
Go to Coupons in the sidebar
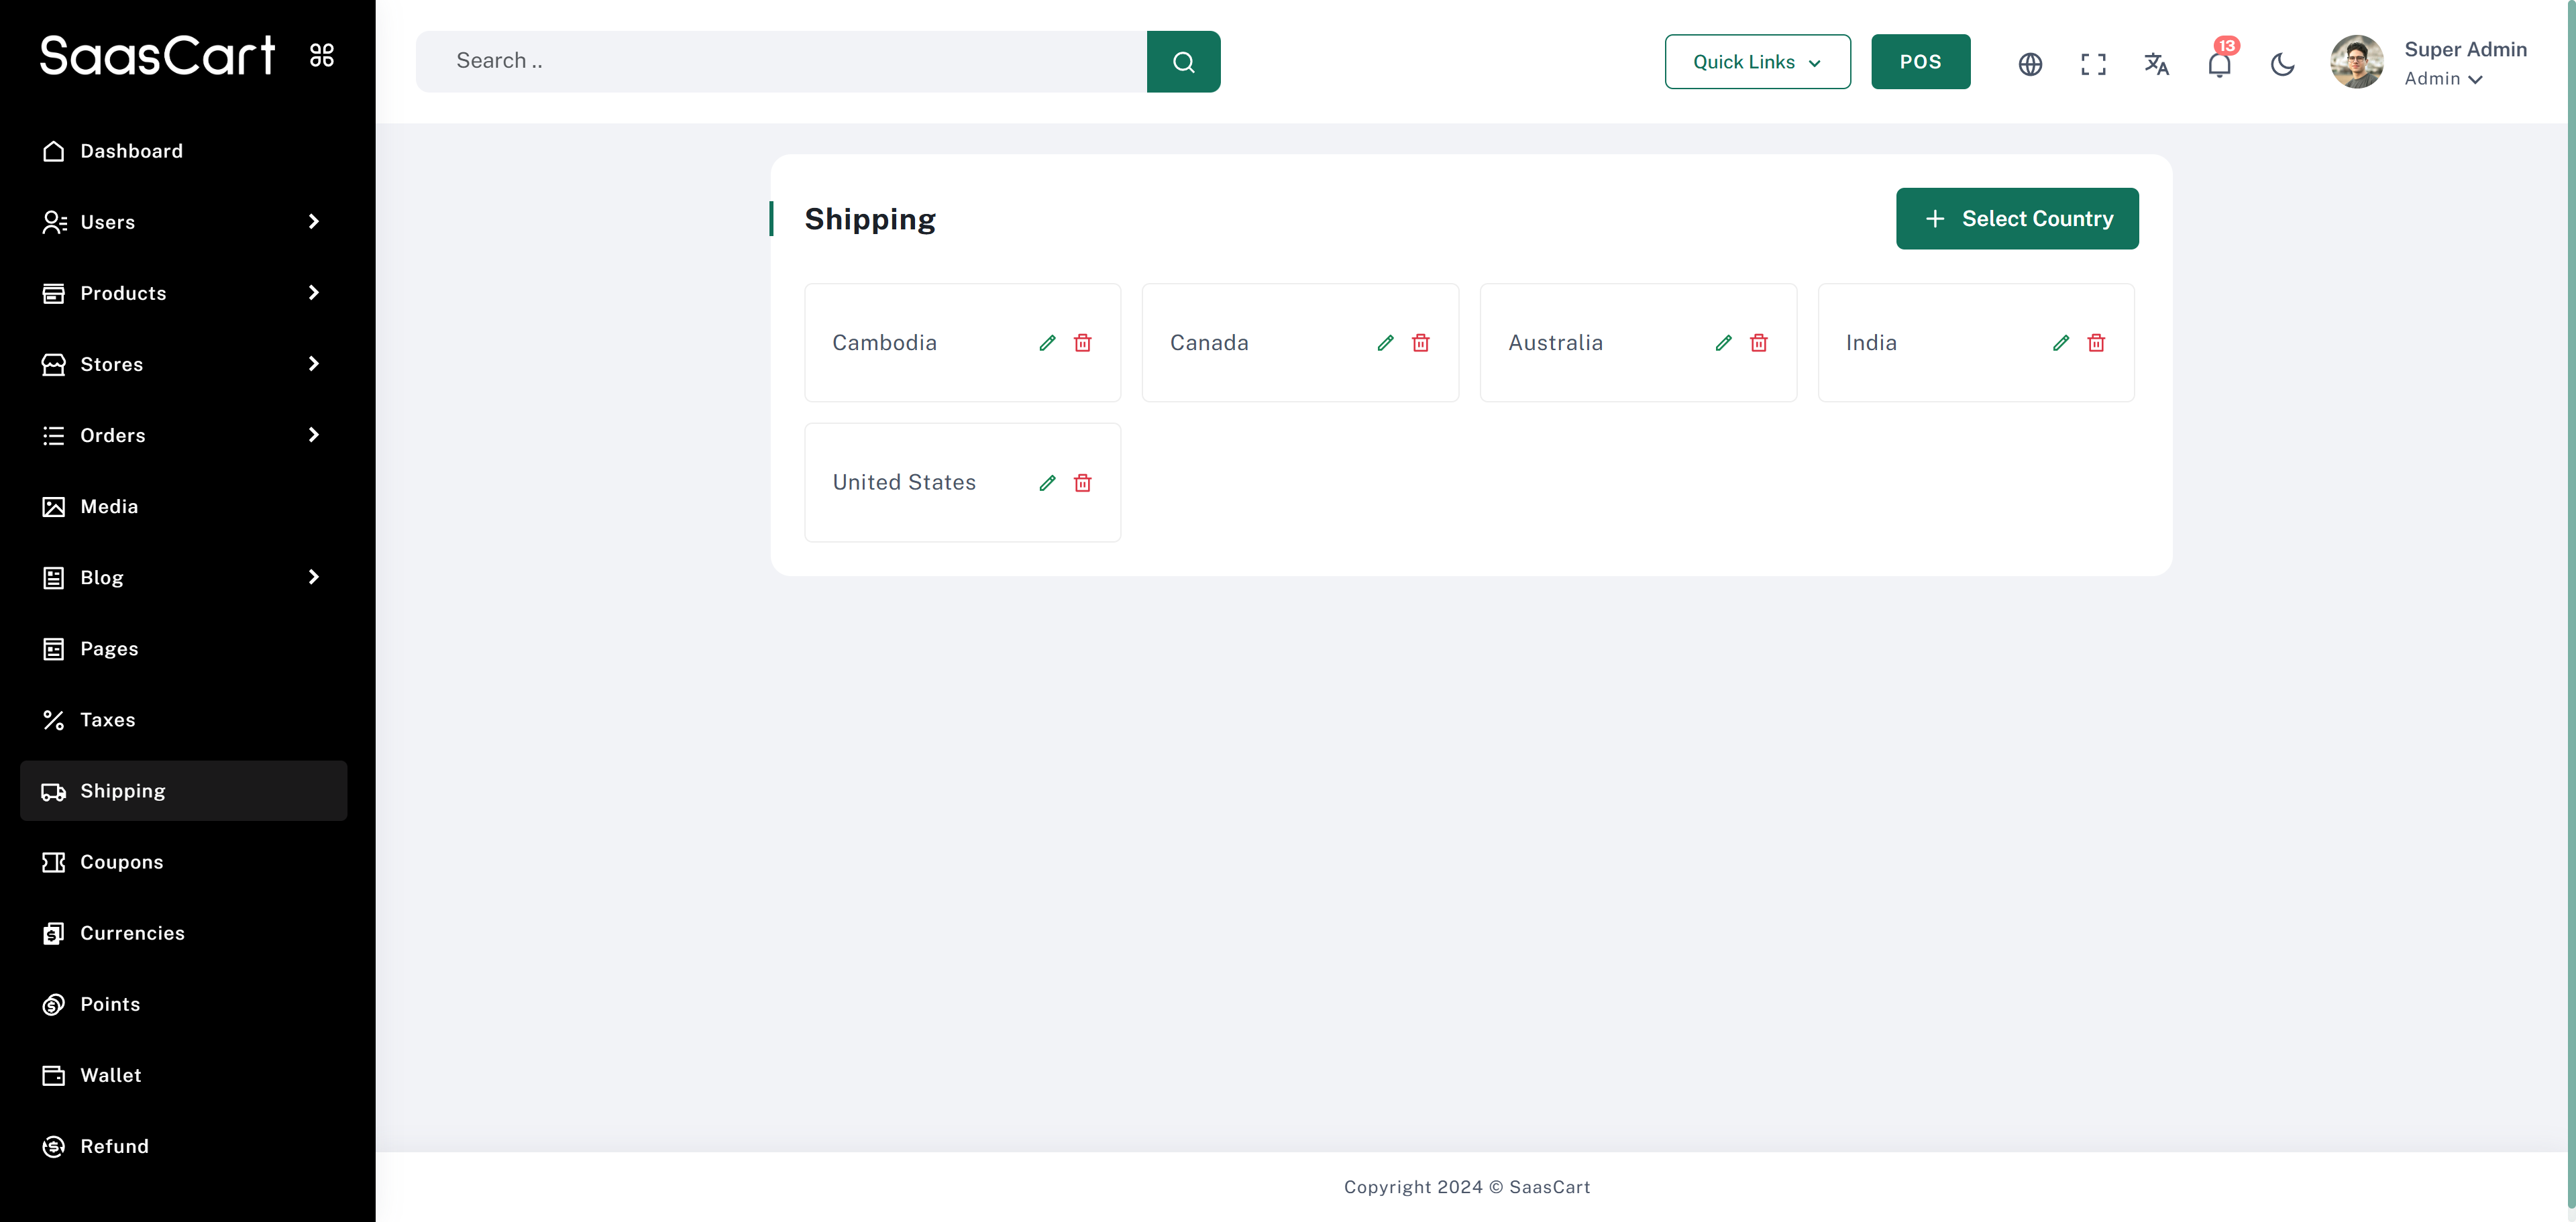click(x=121, y=862)
